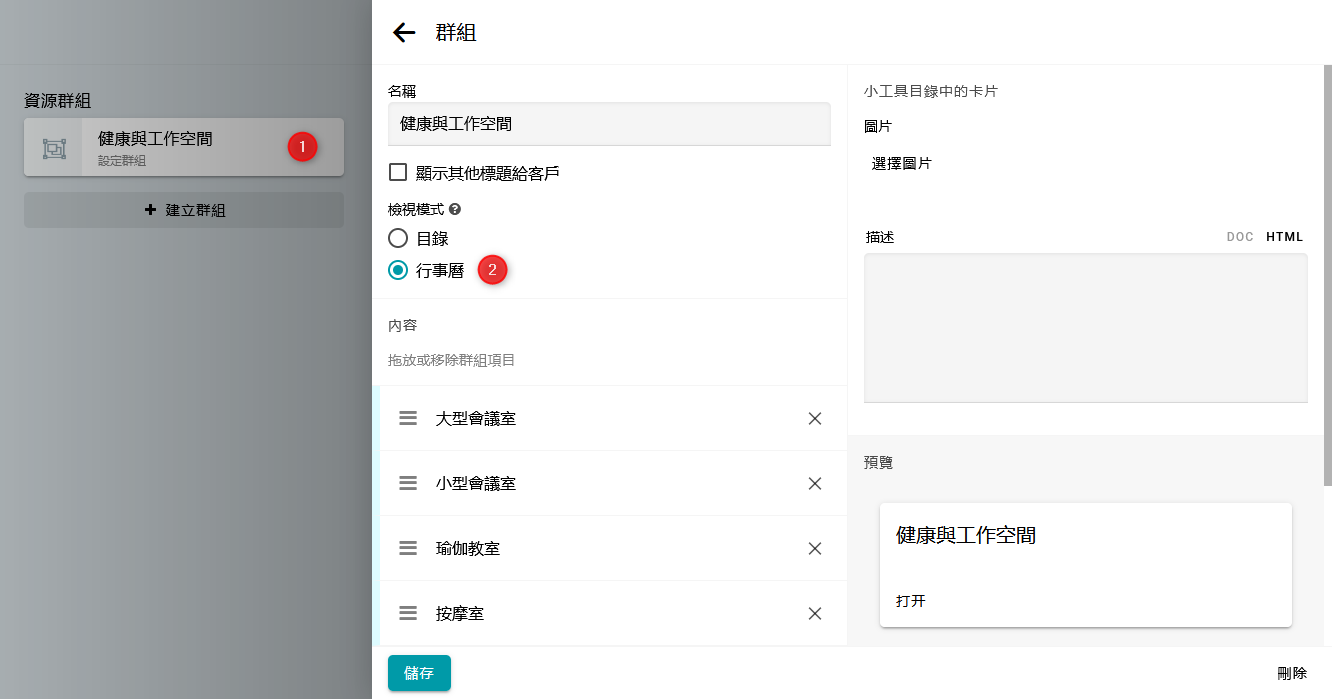The image size is (1332, 699).
Task: Click drag handle icon for 瑜伽教室
Action: (408, 548)
